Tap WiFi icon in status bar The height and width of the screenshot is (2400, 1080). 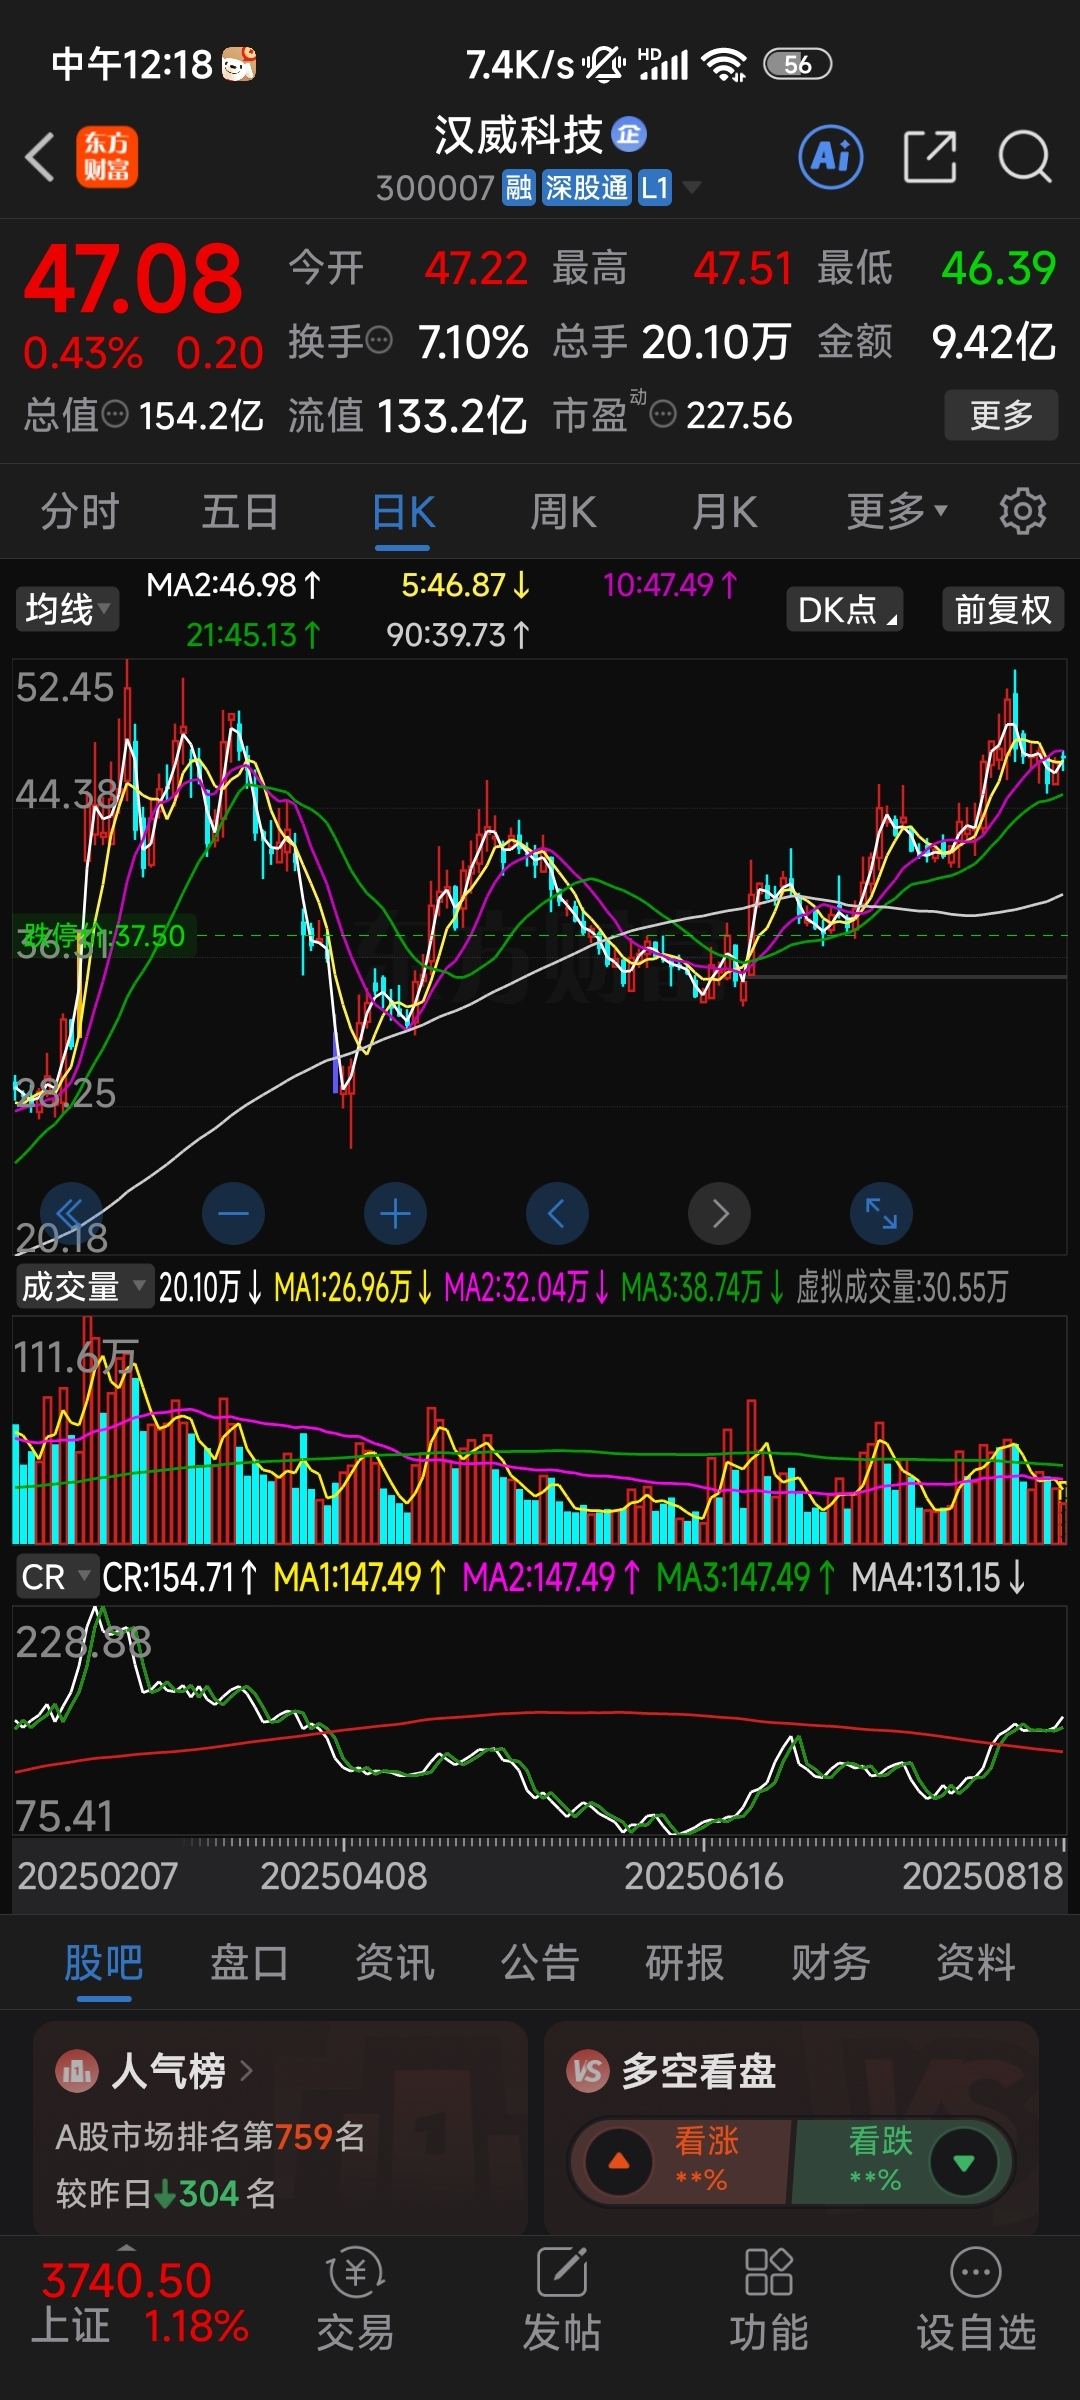click(x=724, y=64)
